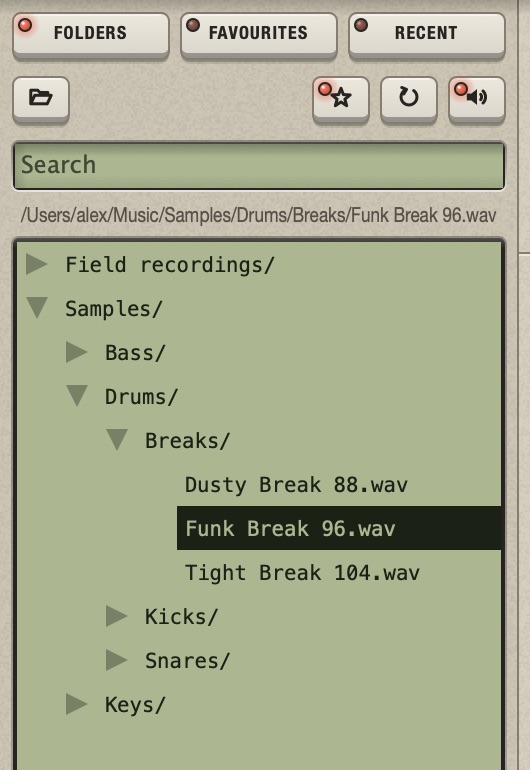The width and height of the screenshot is (530, 770).
Task: Expand the Keys folder arrow
Action: click(77, 704)
